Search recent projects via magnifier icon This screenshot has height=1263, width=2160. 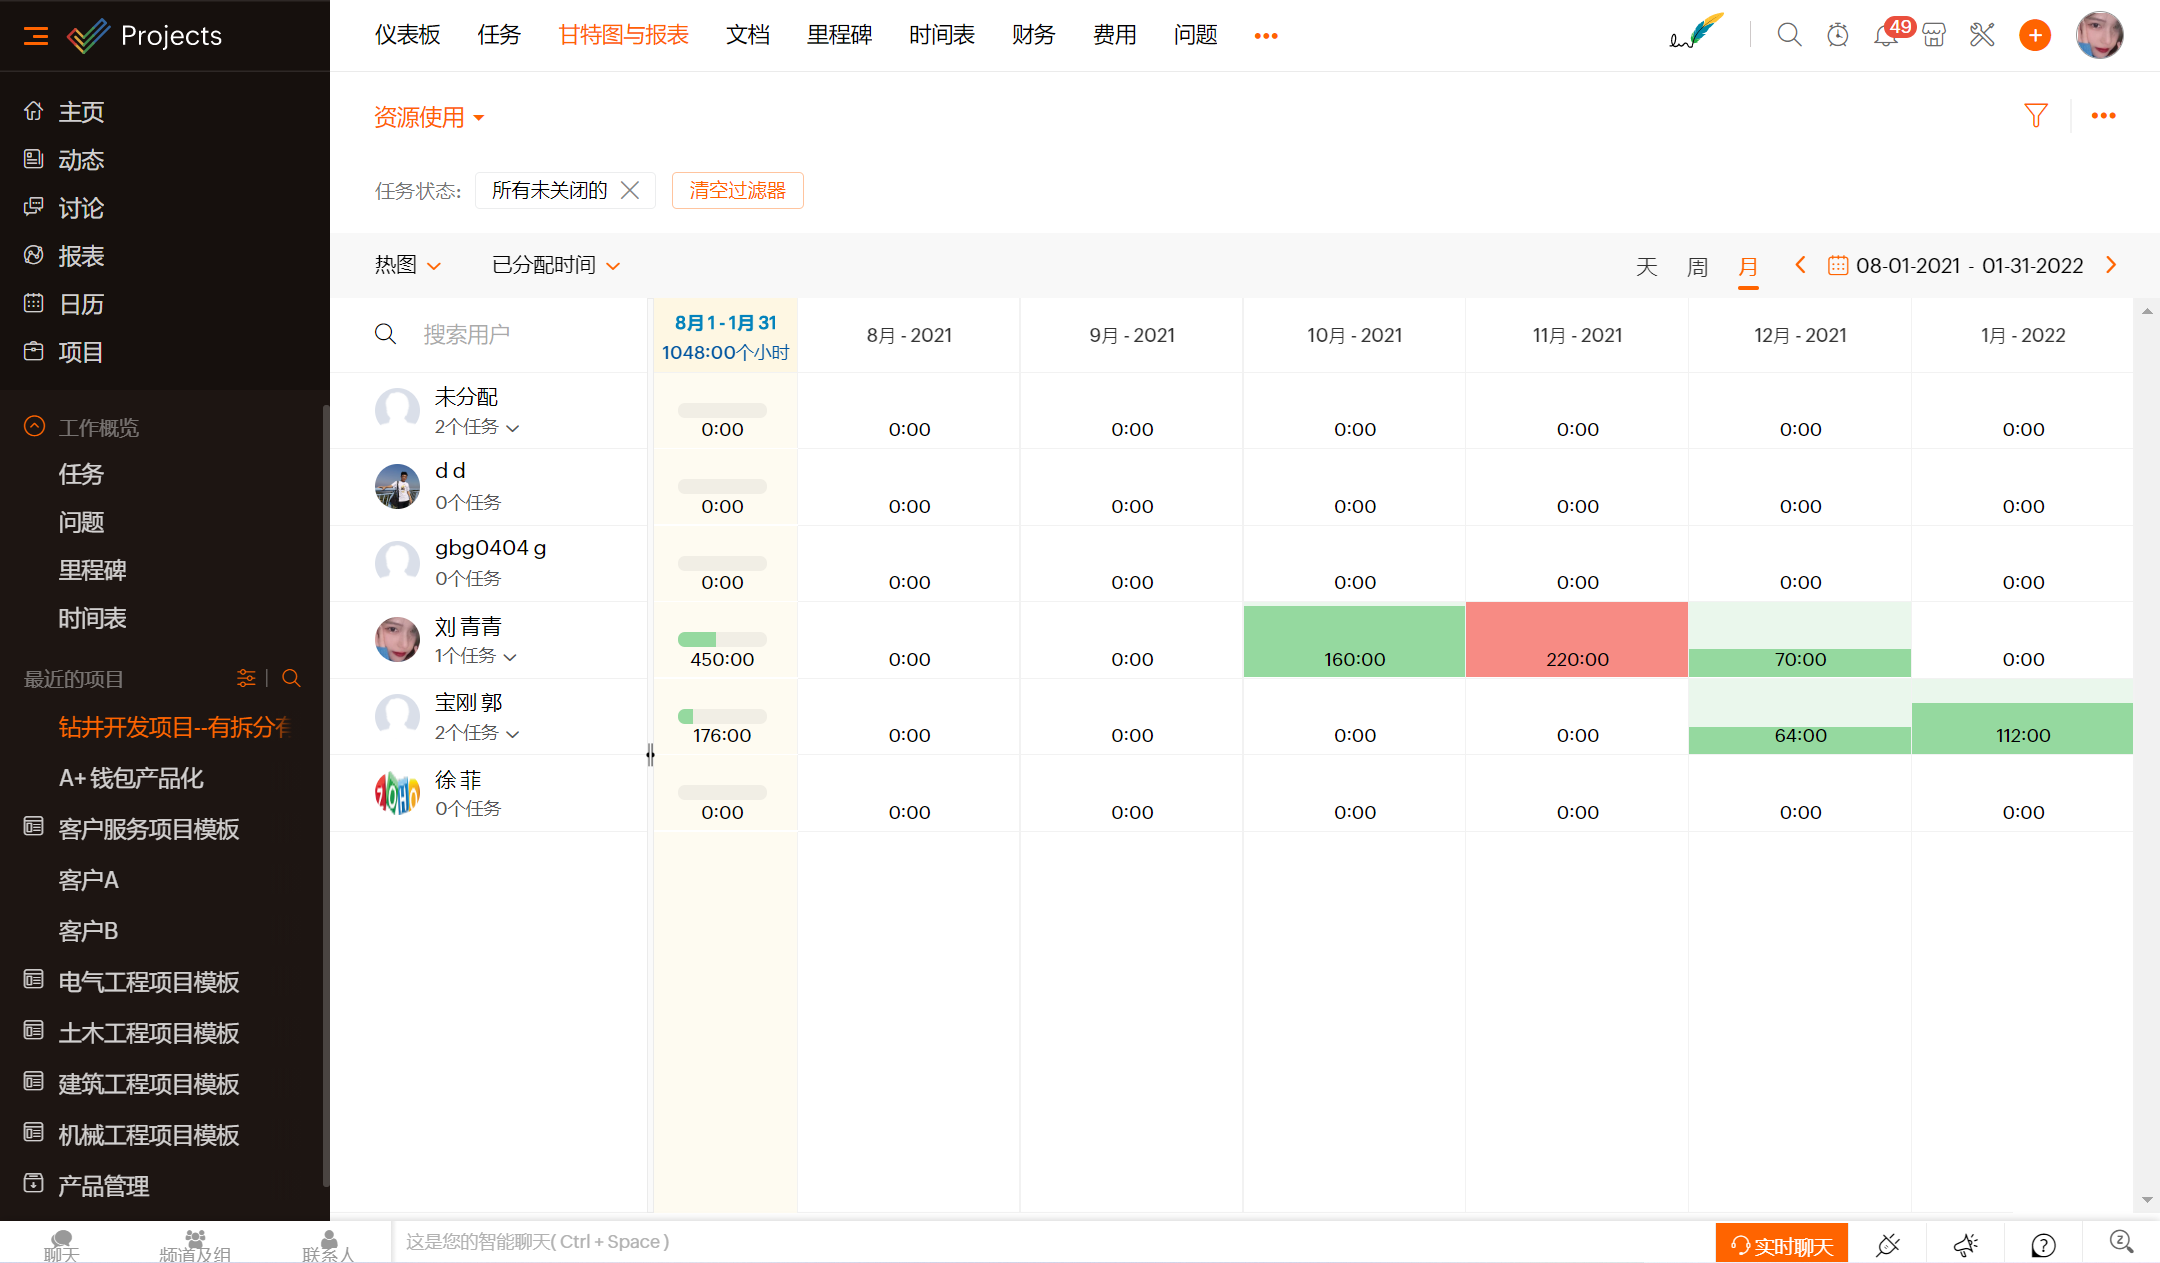click(291, 678)
